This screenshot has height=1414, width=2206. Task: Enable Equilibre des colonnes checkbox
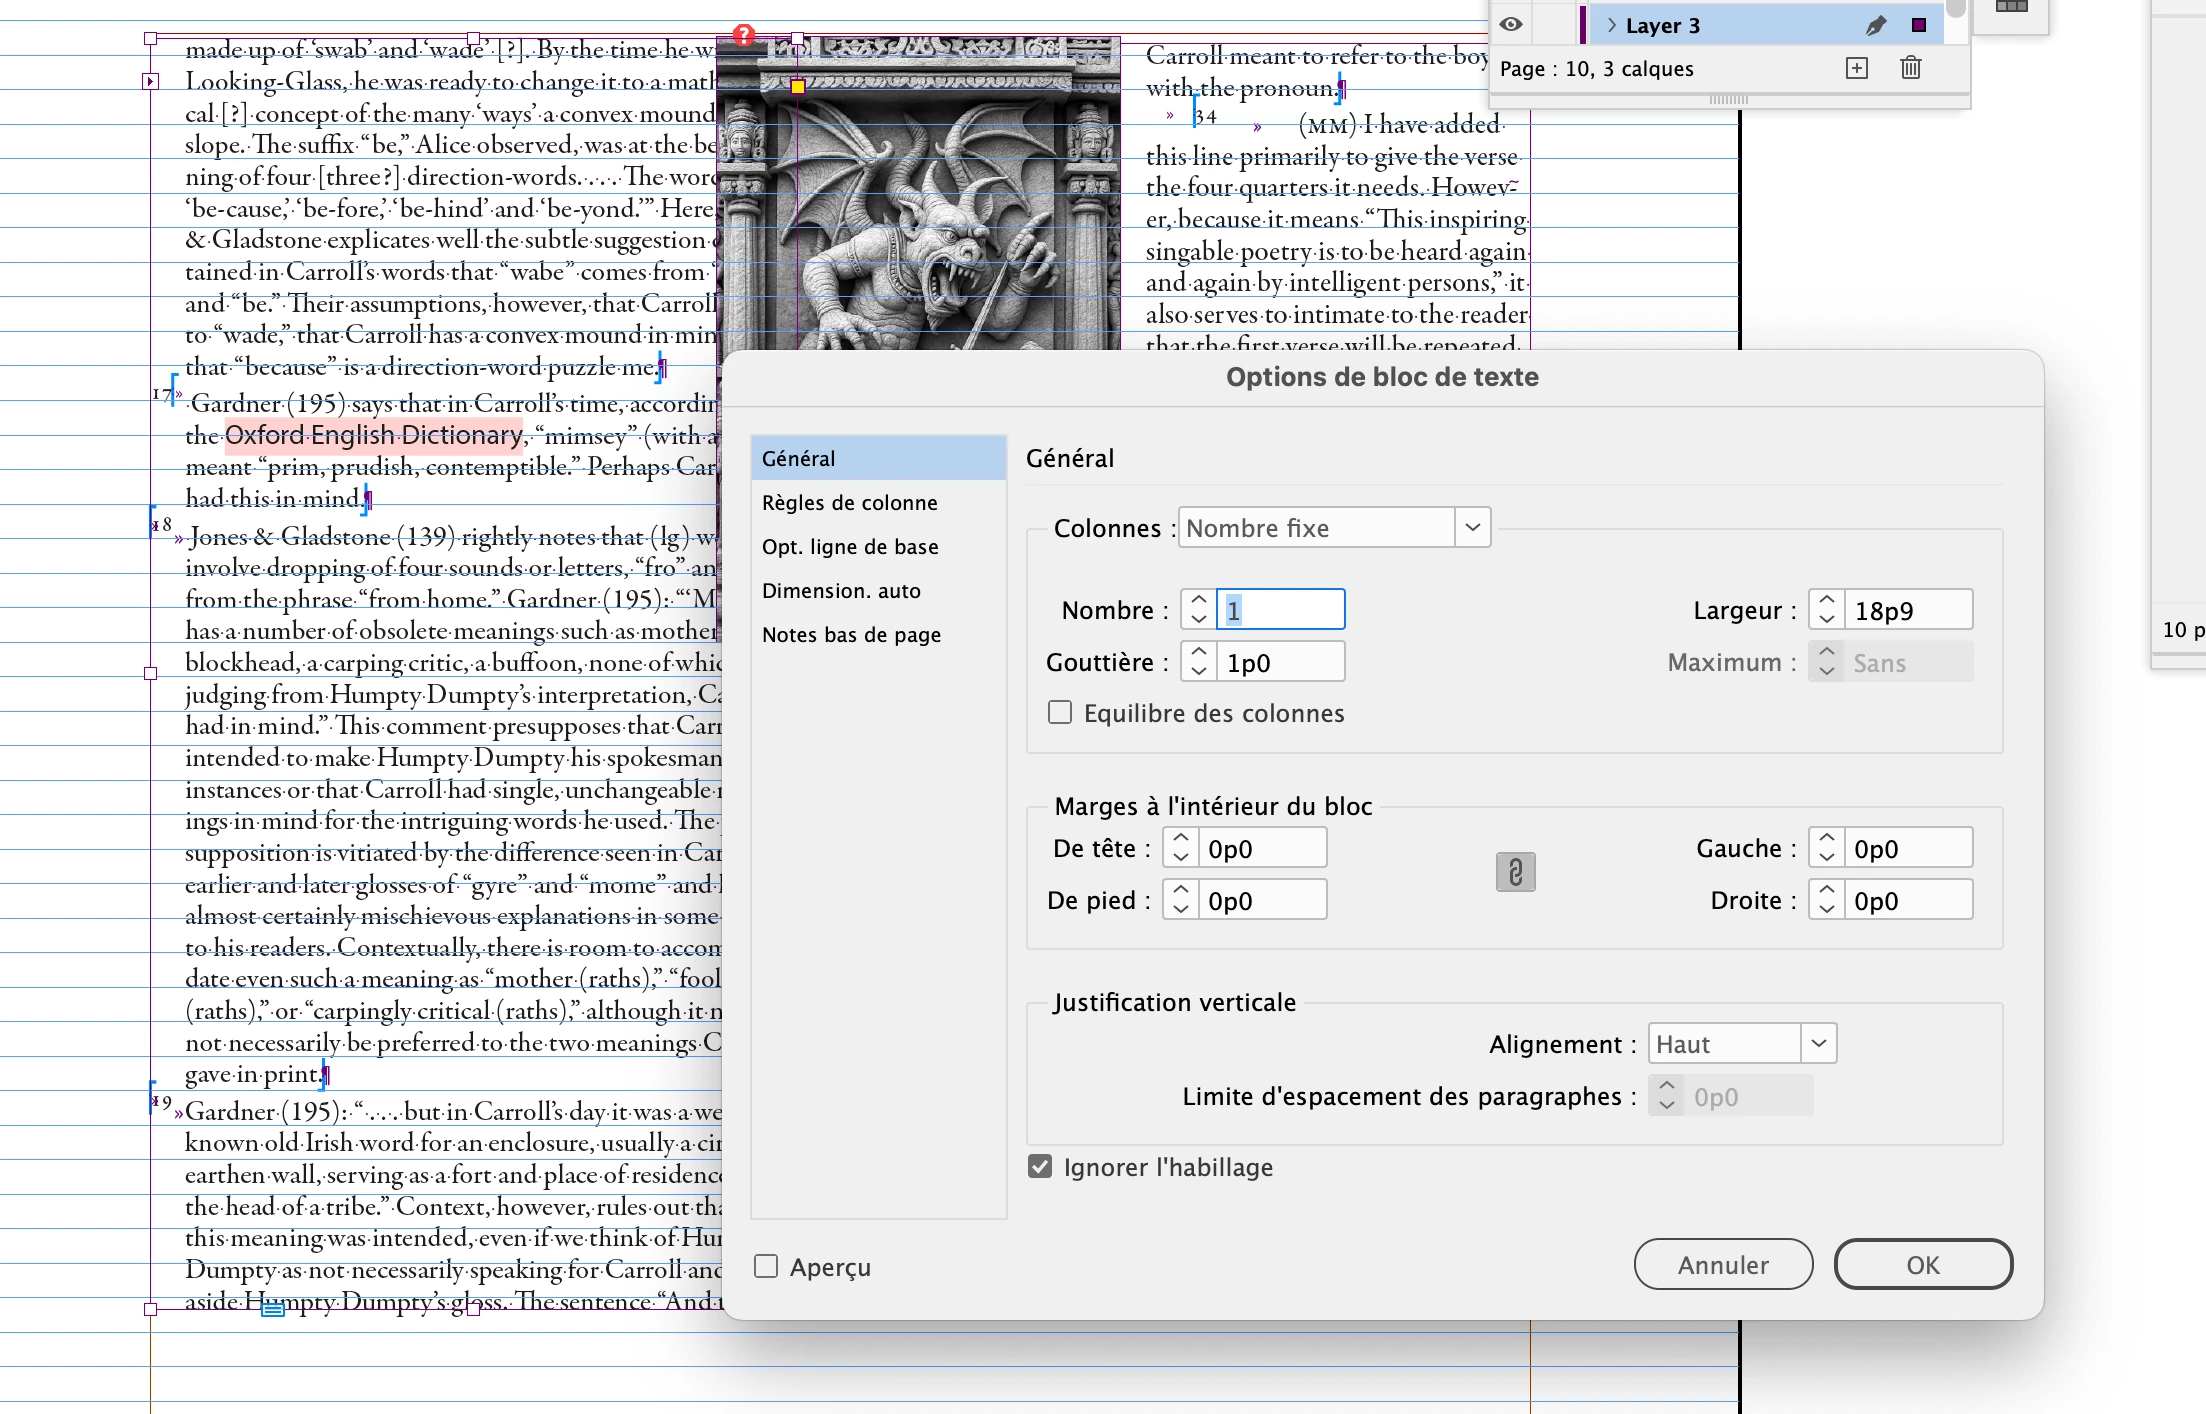click(1060, 712)
